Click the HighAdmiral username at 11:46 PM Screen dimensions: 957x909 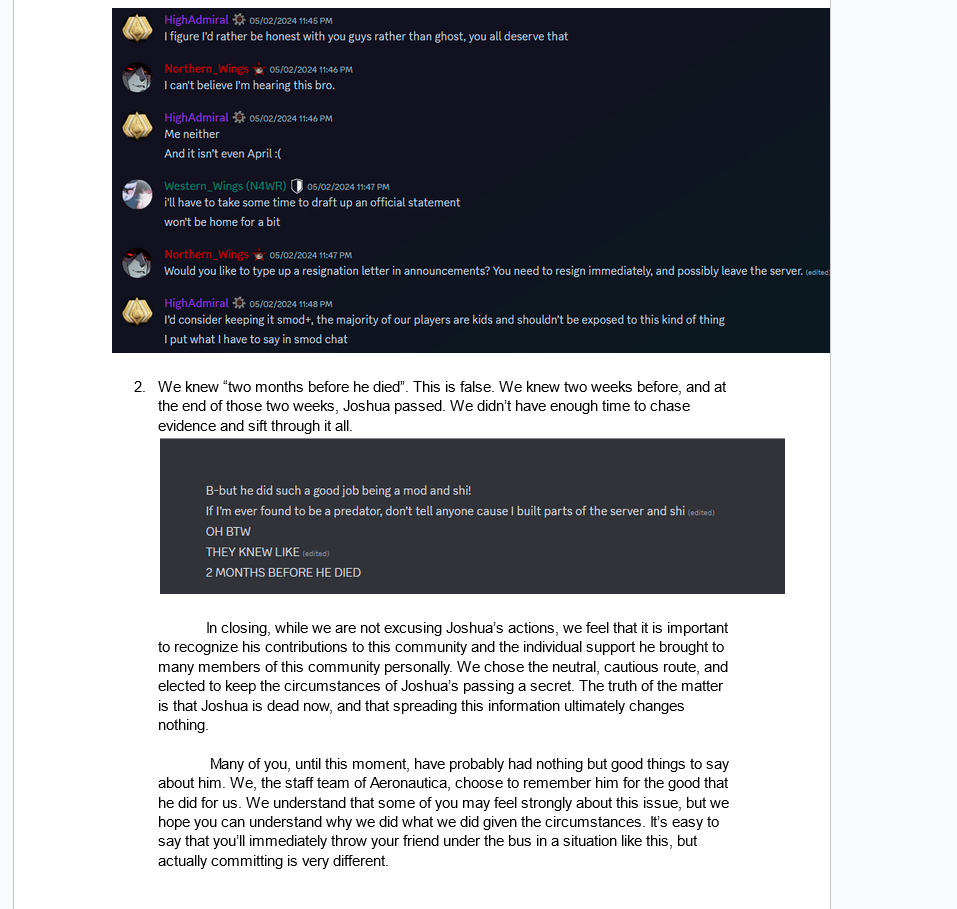click(x=196, y=118)
